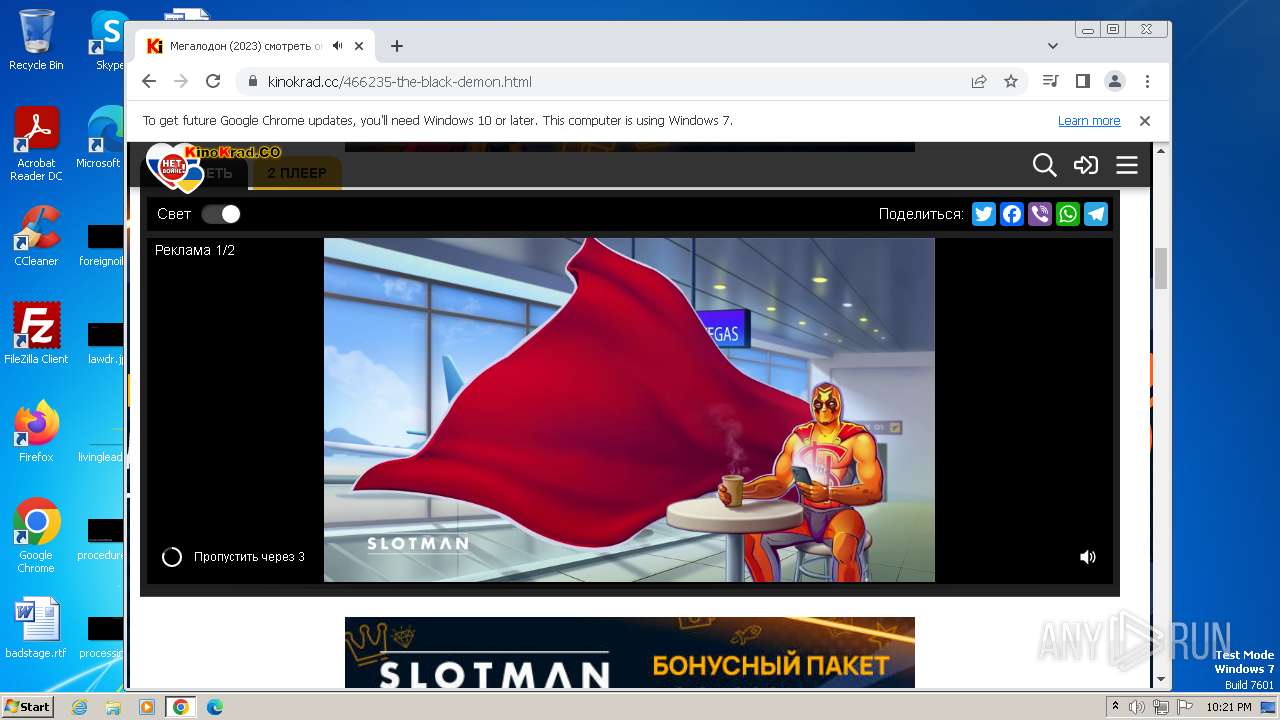
Task: Bookmark this page with the star icon
Action: pos(1011,81)
